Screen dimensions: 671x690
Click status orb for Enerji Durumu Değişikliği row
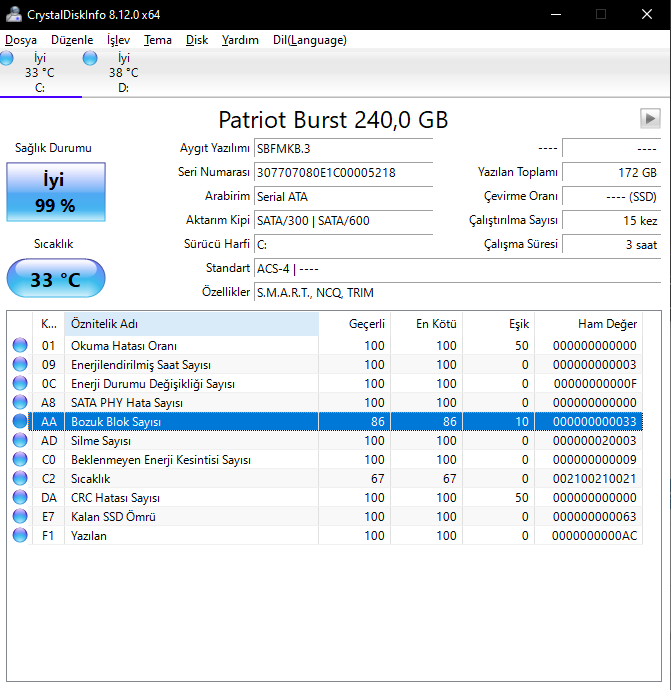[x=20, y=383]
